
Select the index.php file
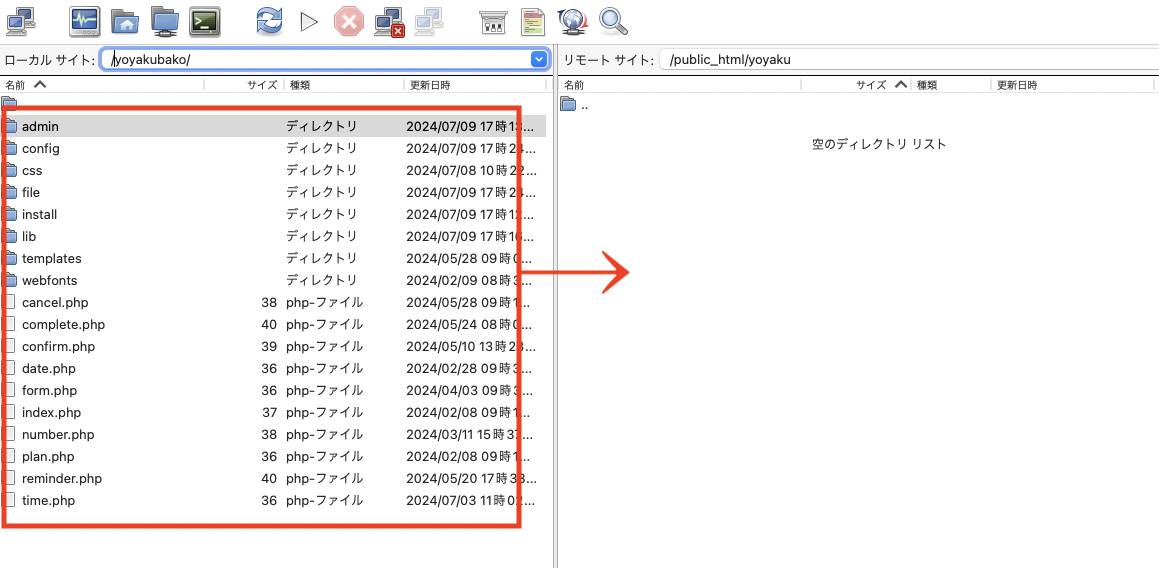(273, 413)
